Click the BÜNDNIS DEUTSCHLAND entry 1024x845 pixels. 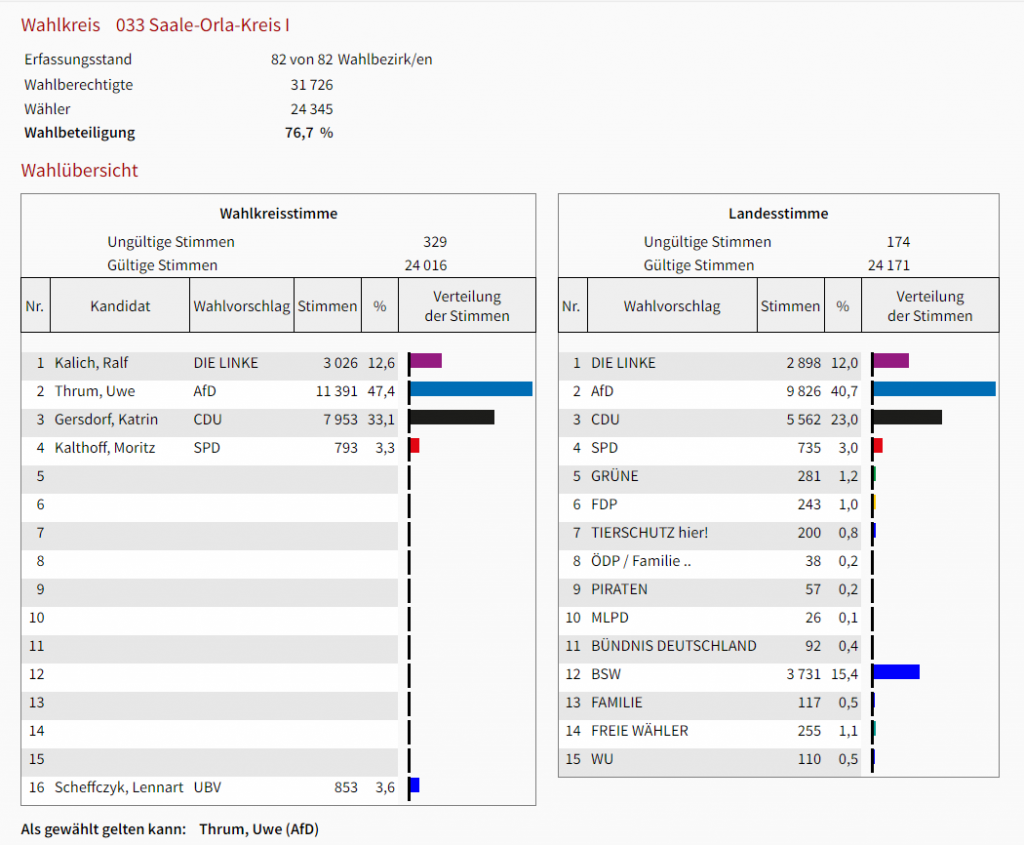(x=673, y=646)
